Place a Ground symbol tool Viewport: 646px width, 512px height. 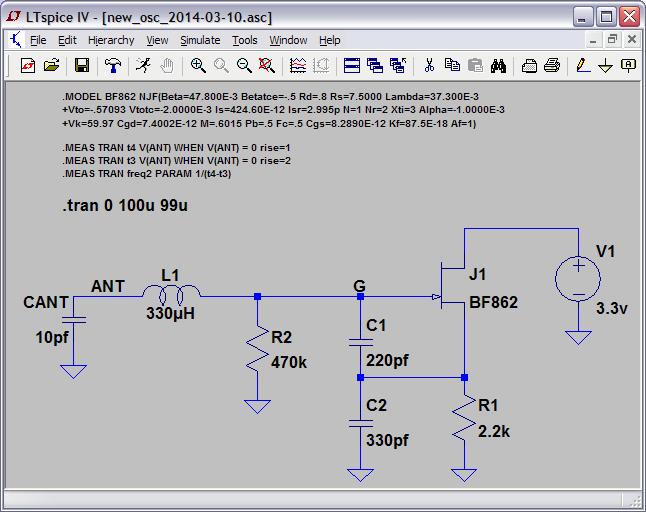[x=605, y=65]
